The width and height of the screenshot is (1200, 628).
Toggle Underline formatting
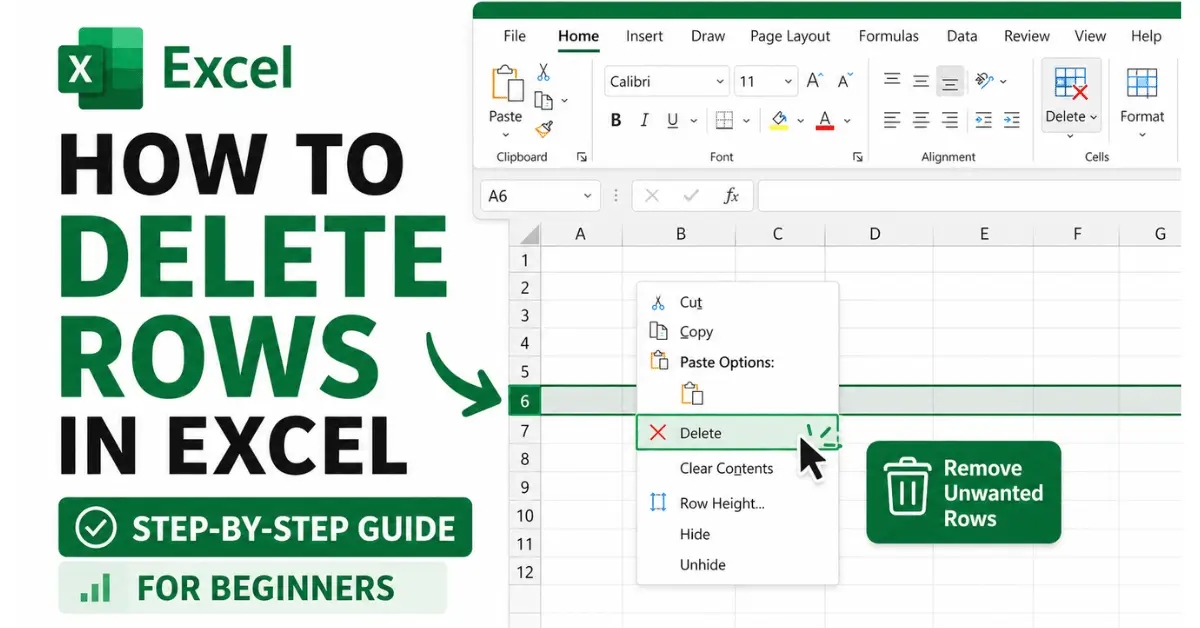673,120
